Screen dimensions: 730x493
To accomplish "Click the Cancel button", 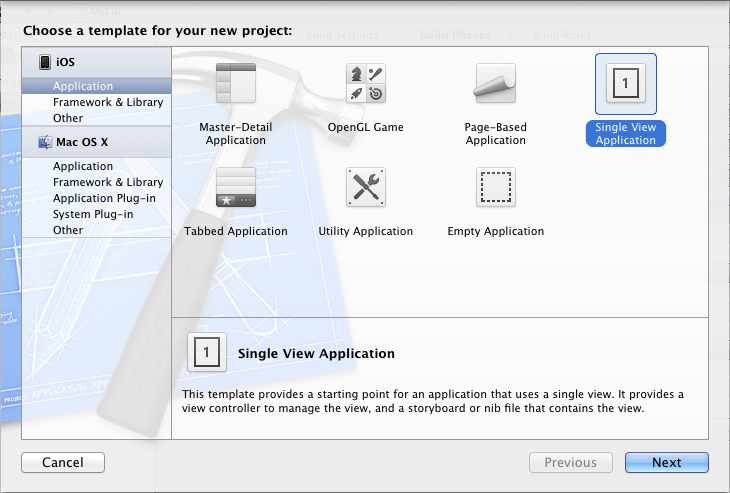I will (x=63, y=462).
